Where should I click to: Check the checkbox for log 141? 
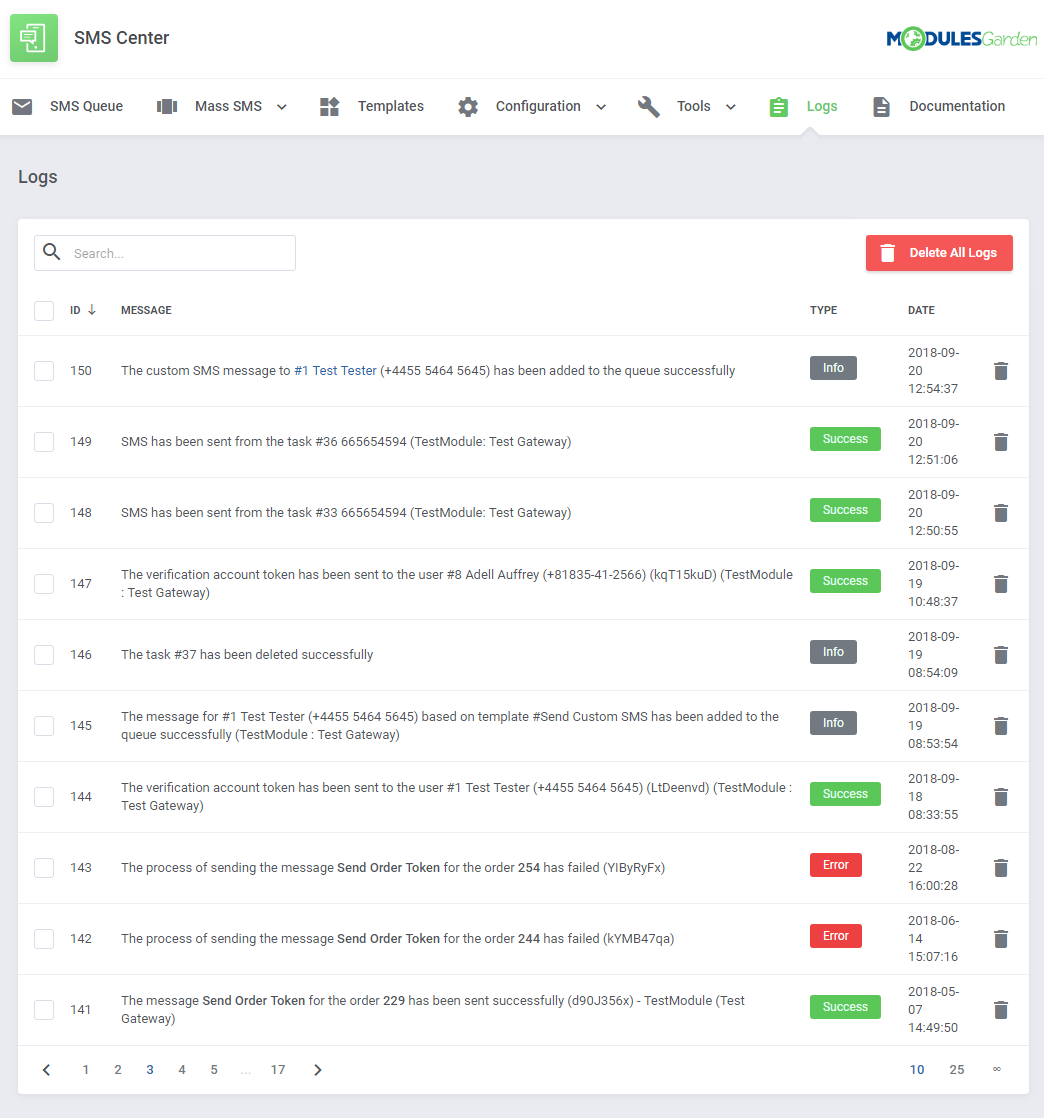pos(44,1010)
